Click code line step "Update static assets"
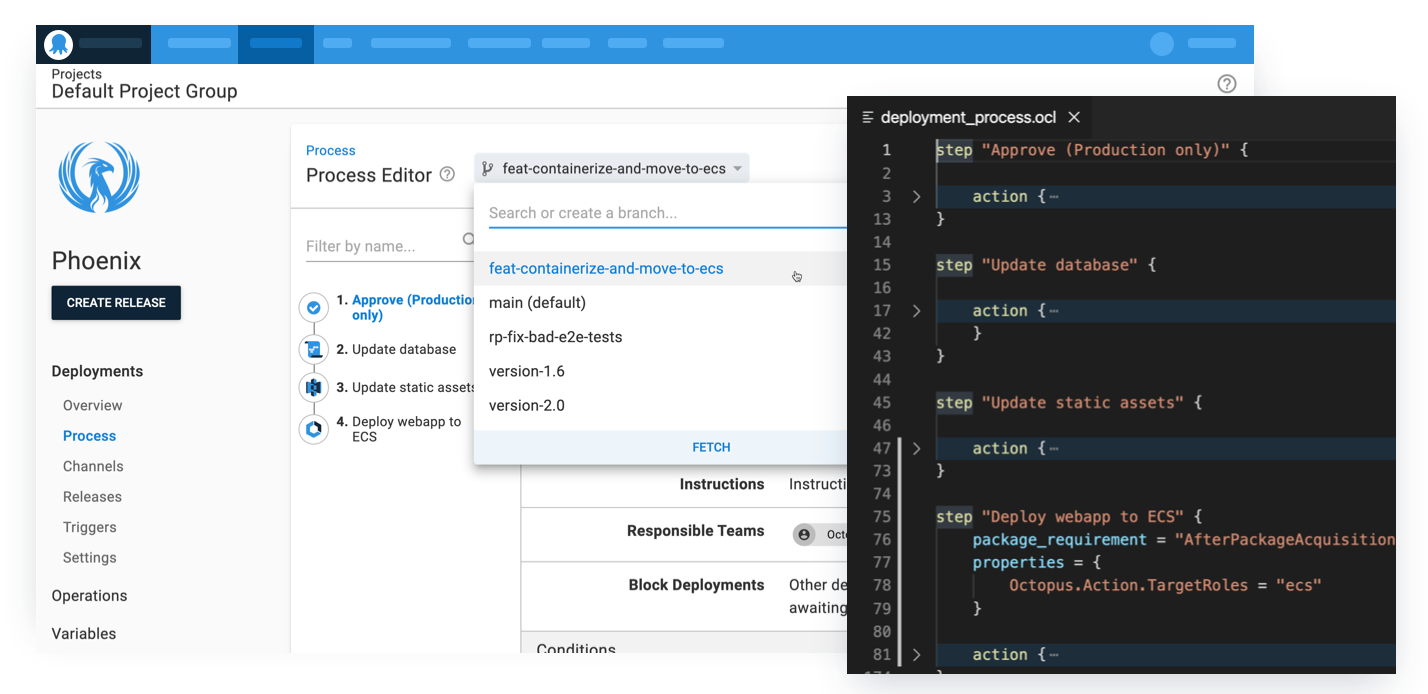Screen dimensions: 1428x694 tap(1069, 403)
